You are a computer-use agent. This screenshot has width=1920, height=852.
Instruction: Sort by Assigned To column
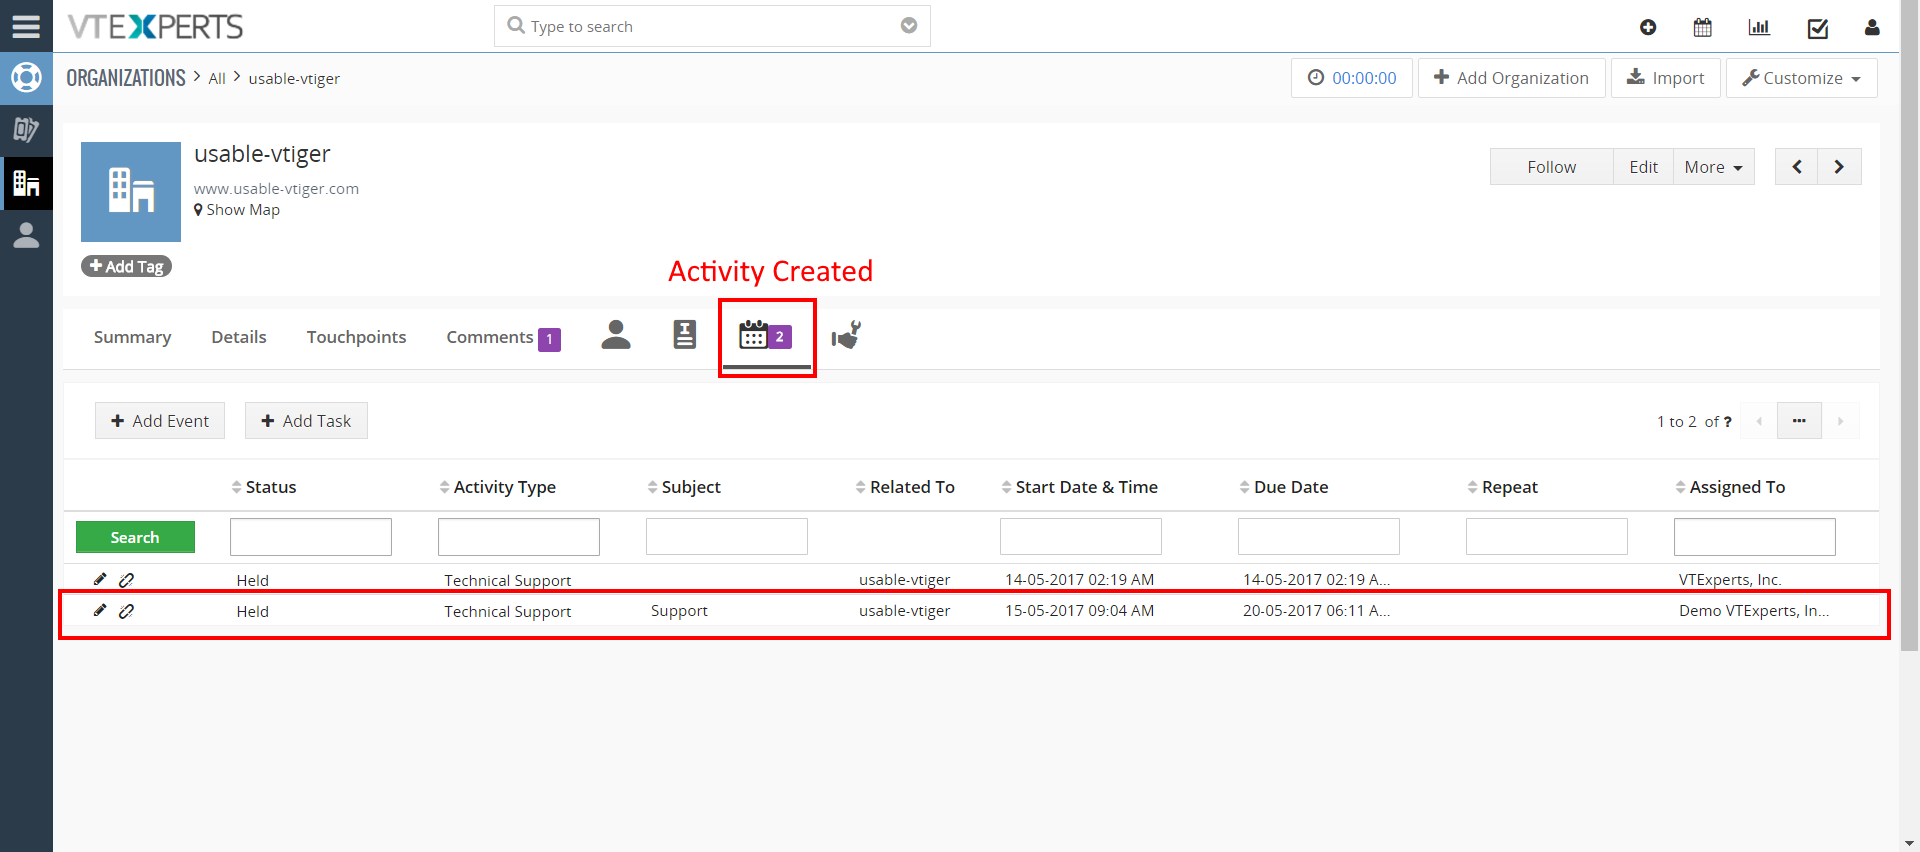click(1731, 487)
